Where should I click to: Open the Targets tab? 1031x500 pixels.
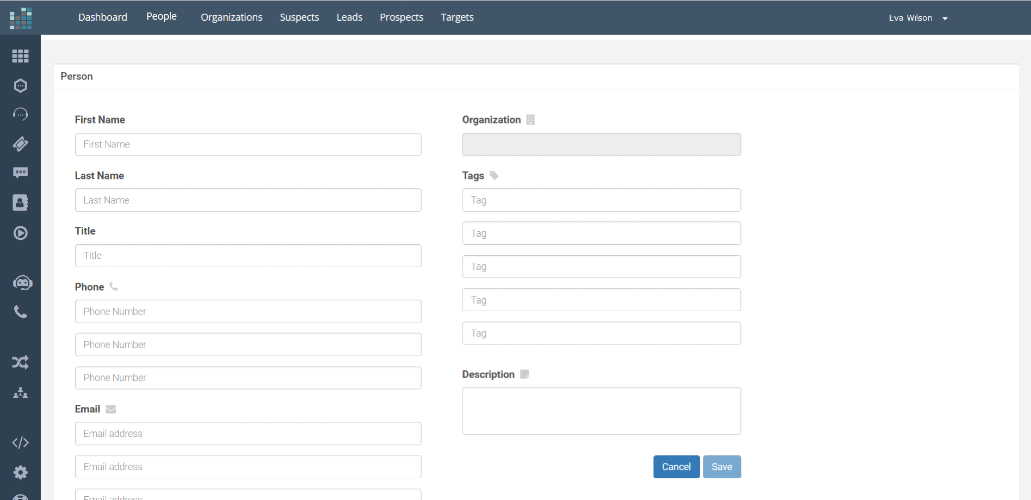click(x=457, y=17)
